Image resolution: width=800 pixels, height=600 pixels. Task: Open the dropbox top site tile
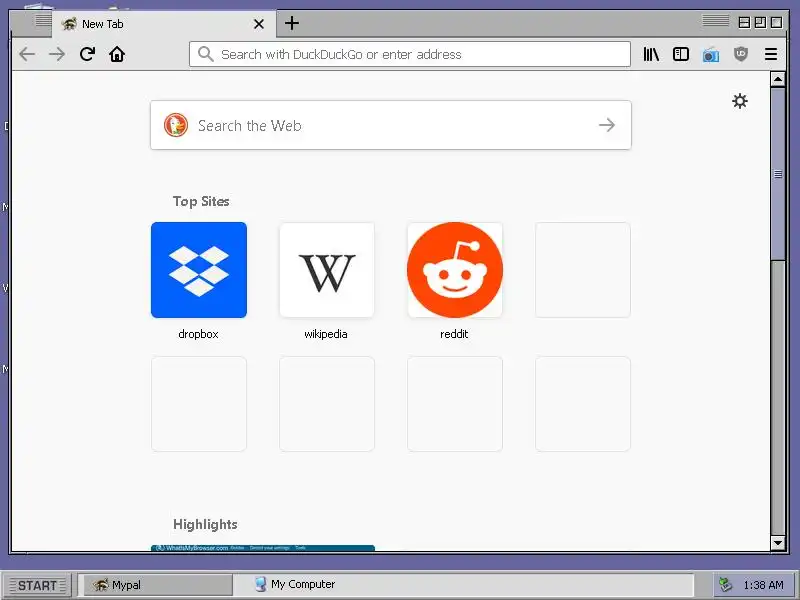(199, 270)
